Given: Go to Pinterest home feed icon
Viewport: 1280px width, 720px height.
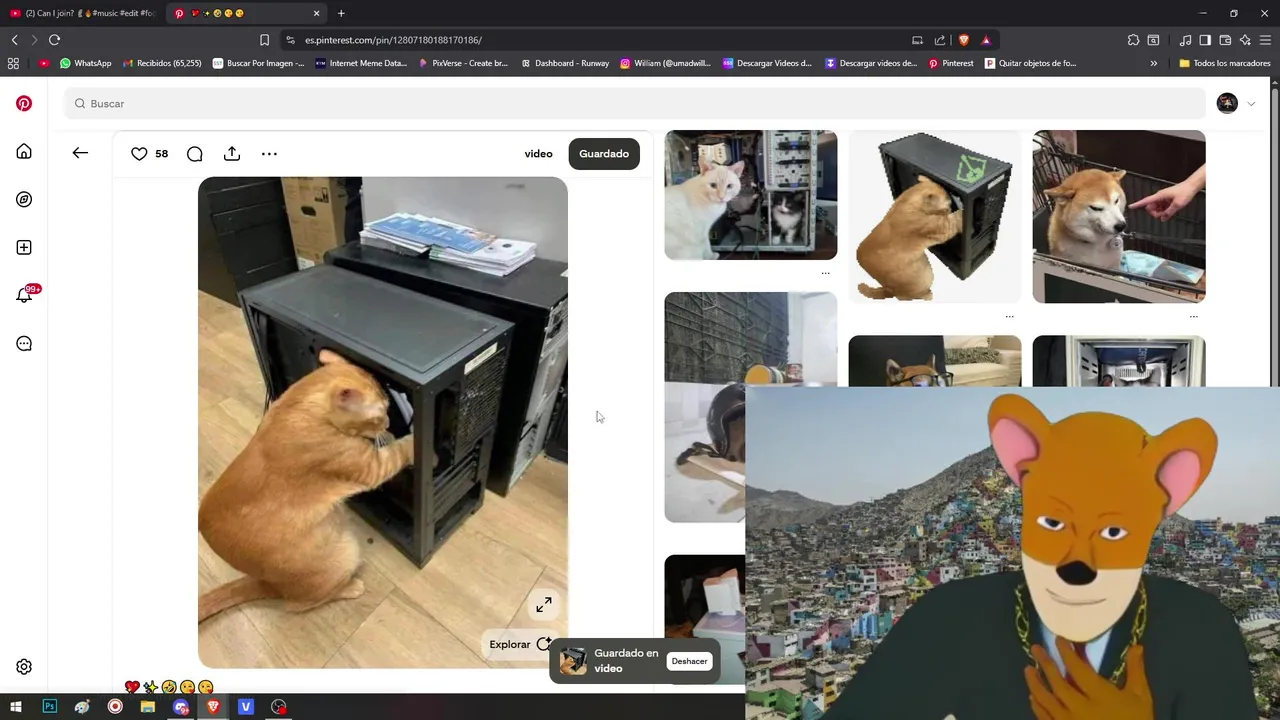Looking at the screenshot, I should [x=24, y=151].
